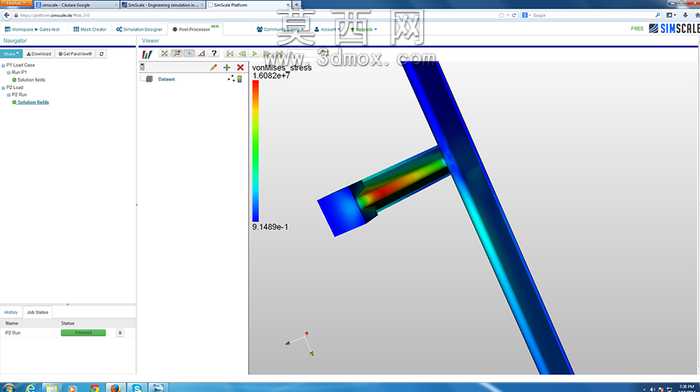Open Skype from the taskbar
700x392 pixels.
coord(137,387)
